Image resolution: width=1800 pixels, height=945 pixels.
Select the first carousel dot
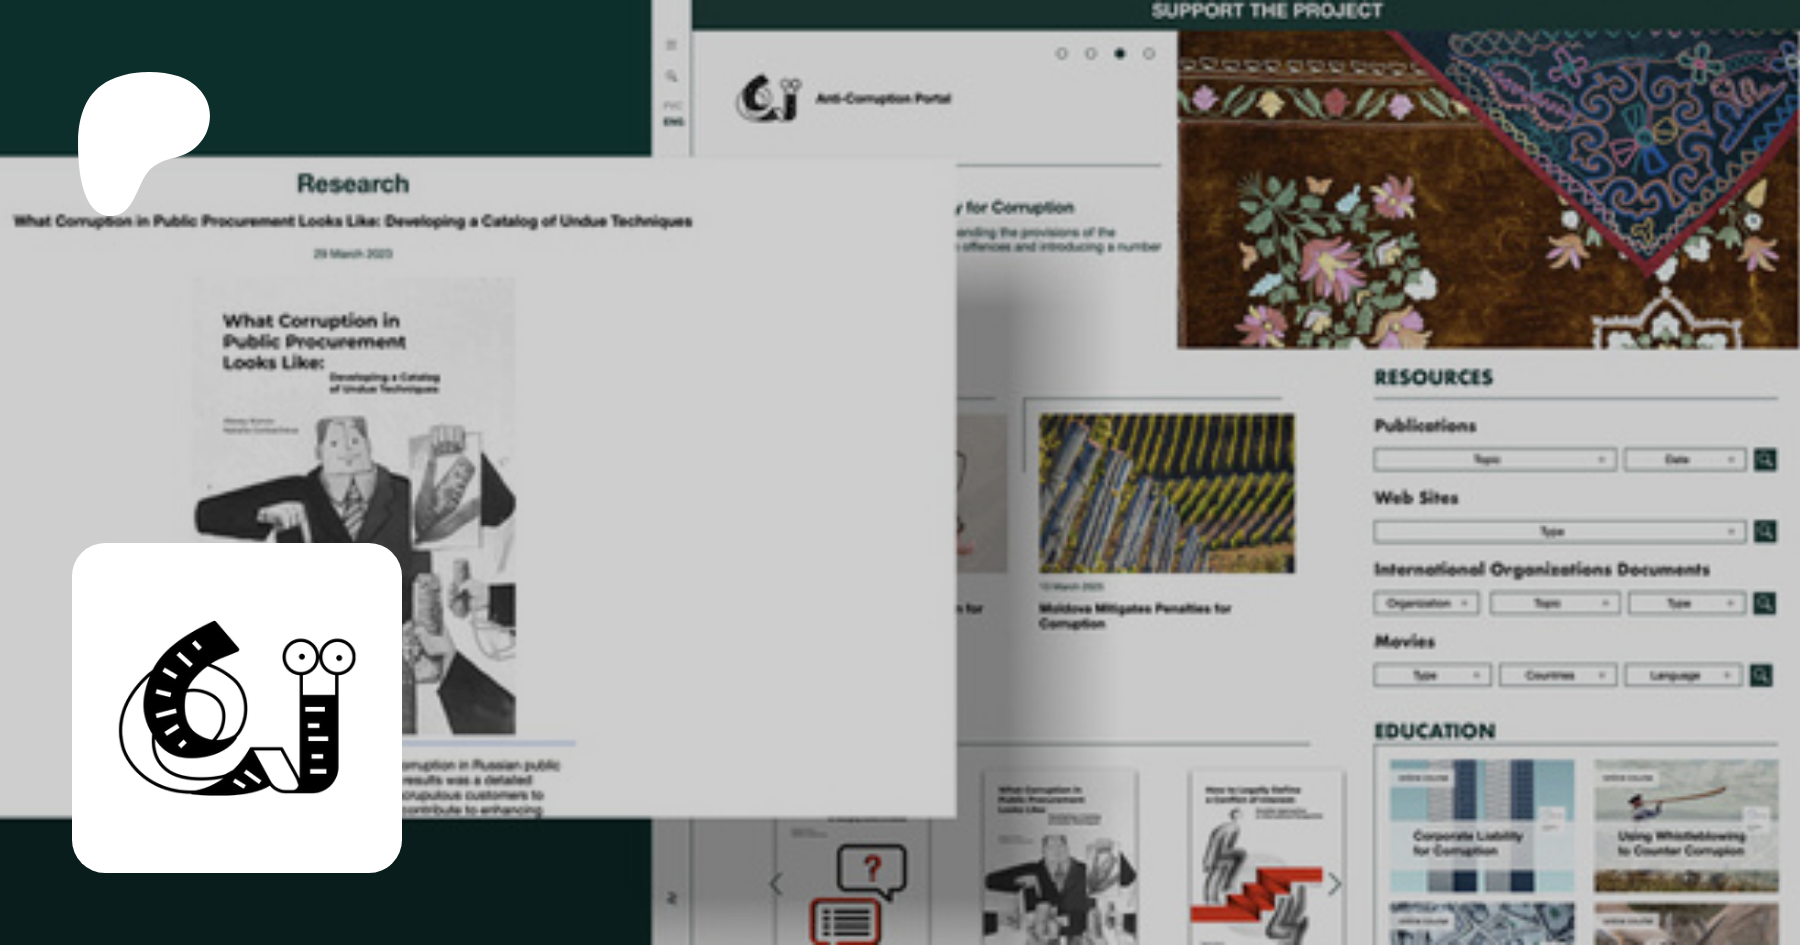point(1062,54)
